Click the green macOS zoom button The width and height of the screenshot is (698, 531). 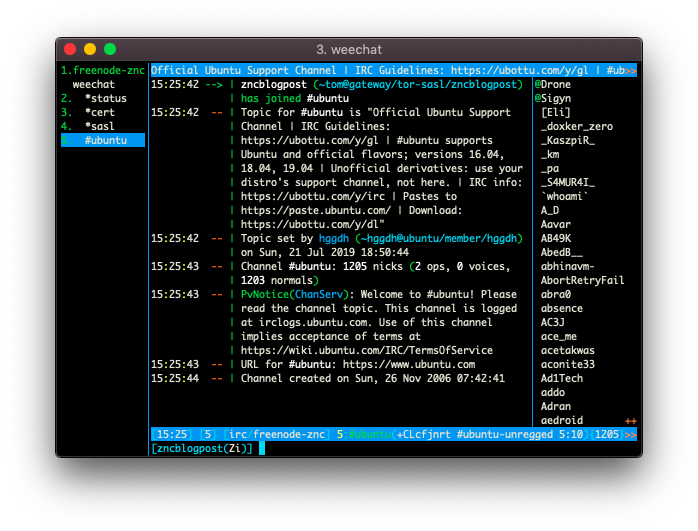tap(110, 49)
